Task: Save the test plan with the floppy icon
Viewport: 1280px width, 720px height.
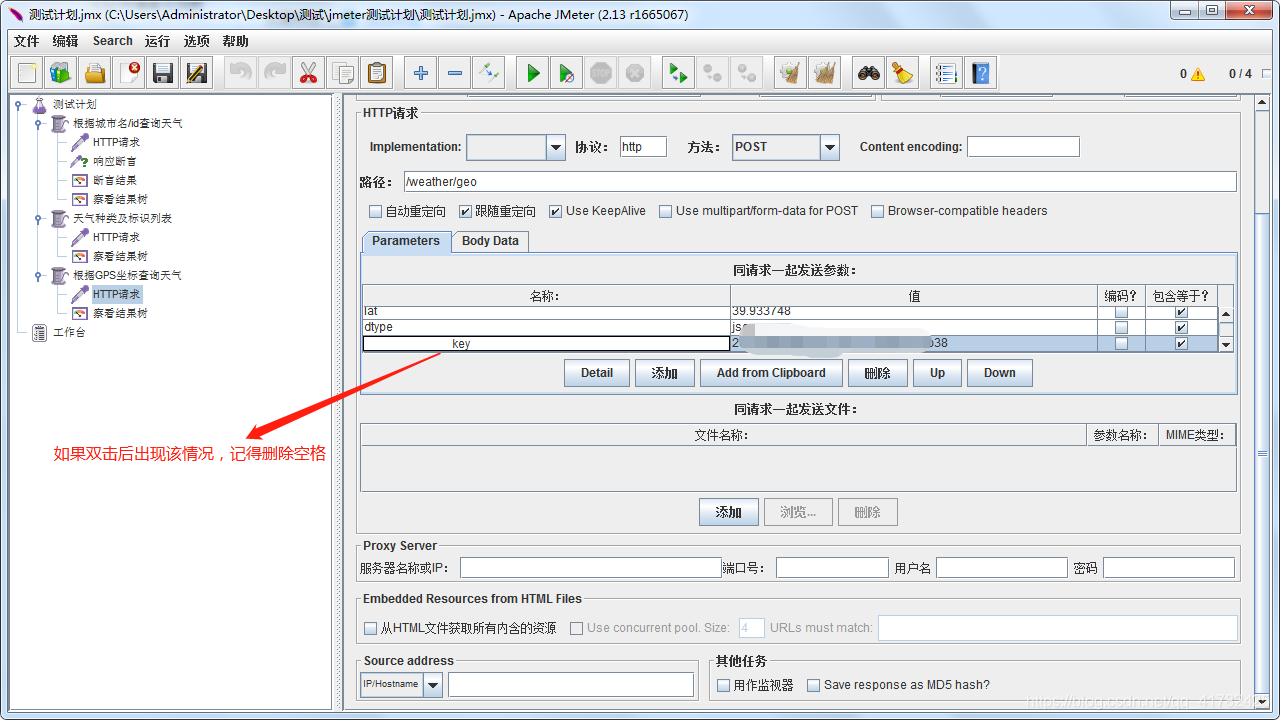Action: 163,73
